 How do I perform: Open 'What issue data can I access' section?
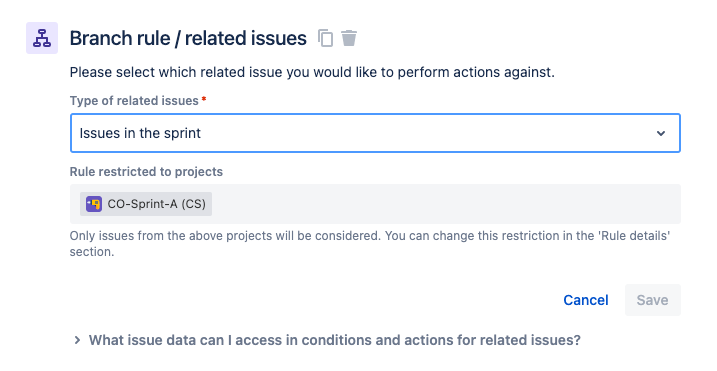tap(334, 340)
